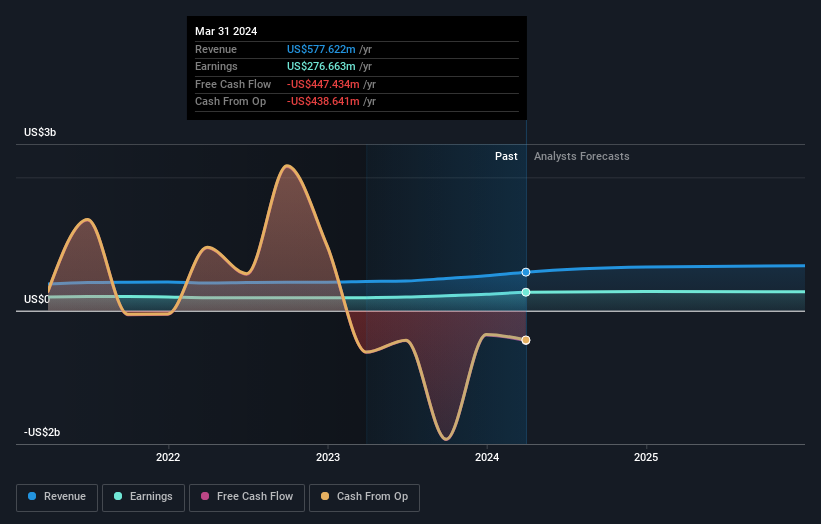Viewport: 821px width, 524px height.
Task: Click the pink Free Cash Flow legend dot
Action: point(205,496)
